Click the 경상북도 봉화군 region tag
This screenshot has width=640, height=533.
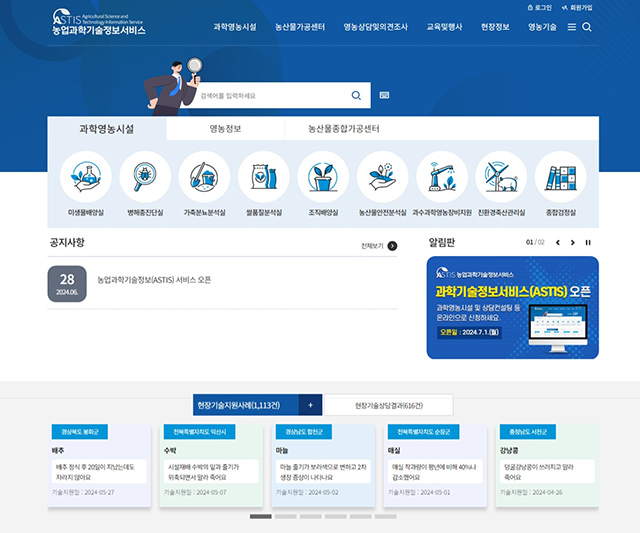(80, 431)
